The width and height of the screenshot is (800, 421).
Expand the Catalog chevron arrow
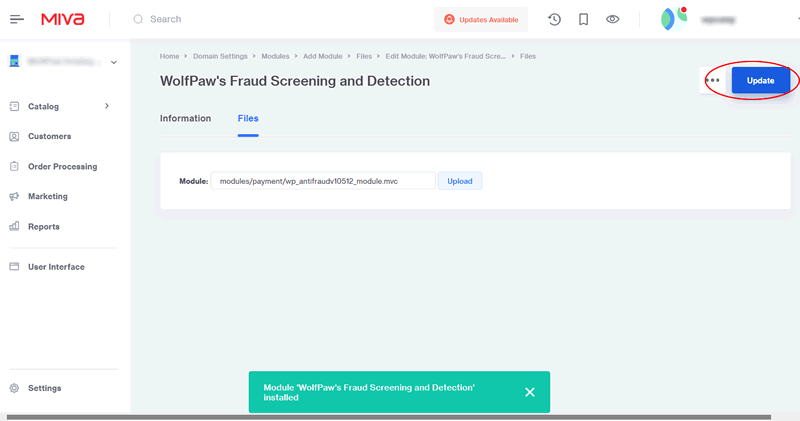(x=107, y=106)
